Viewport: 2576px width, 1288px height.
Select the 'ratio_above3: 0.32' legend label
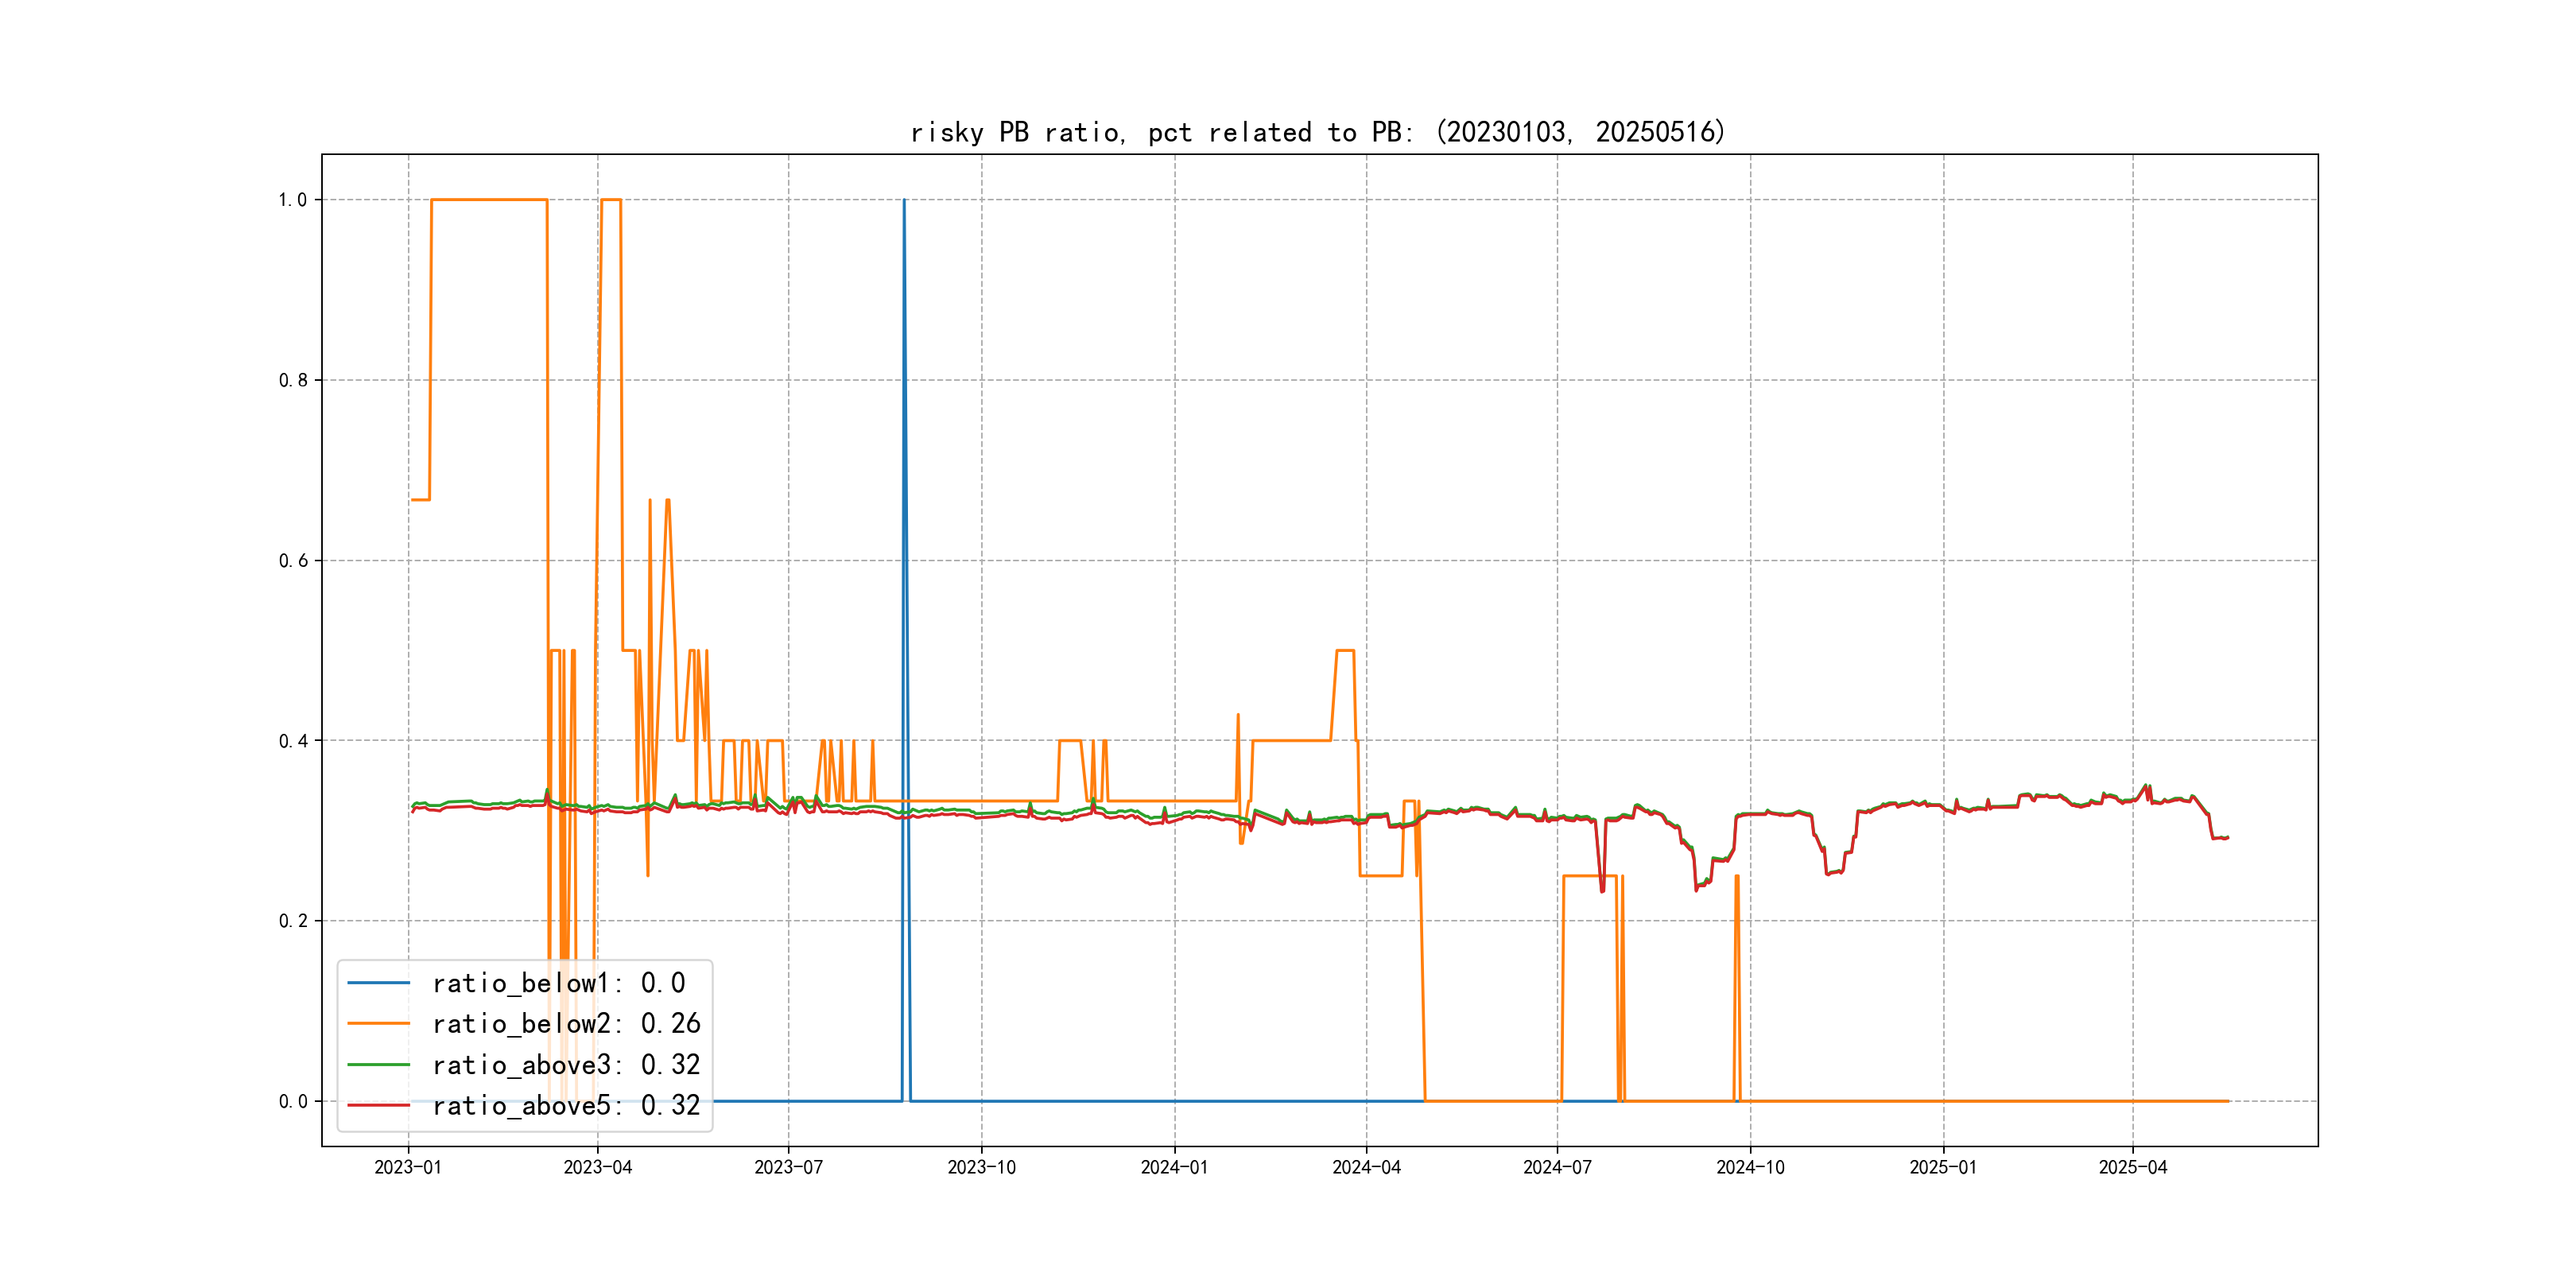coord(566,1065)
